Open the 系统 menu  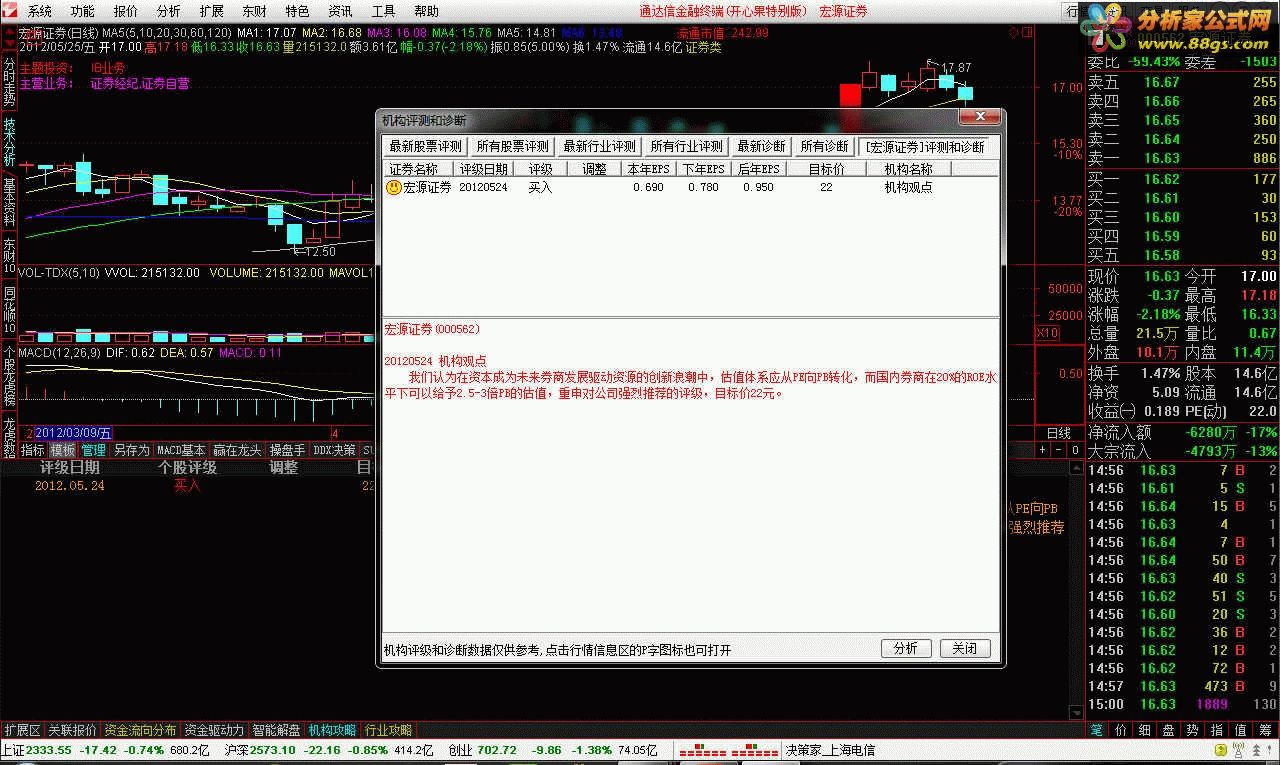pos(40,11)
